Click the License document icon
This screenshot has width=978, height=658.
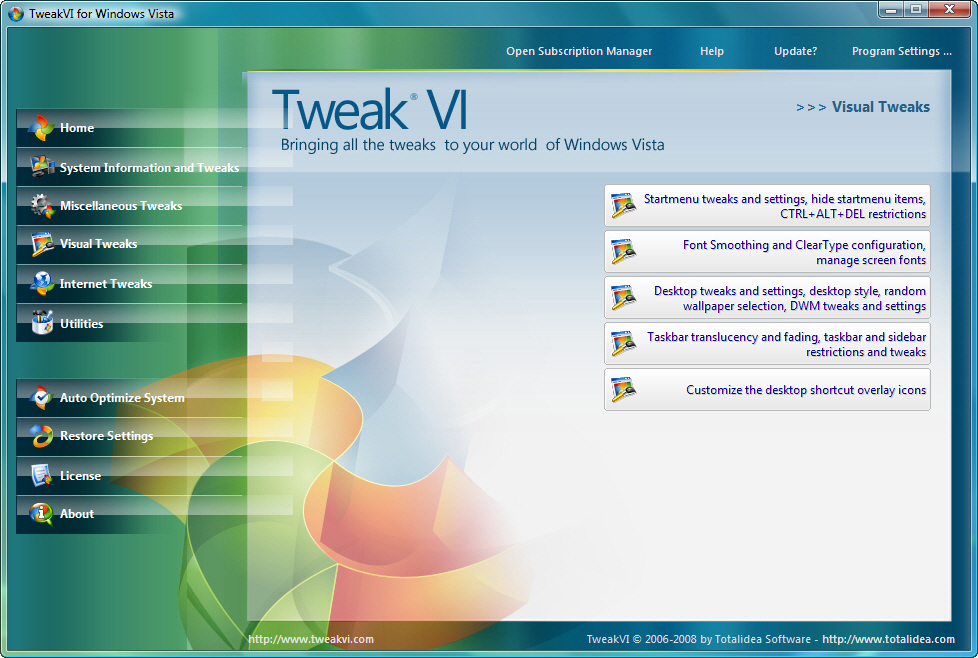point(42,476)
